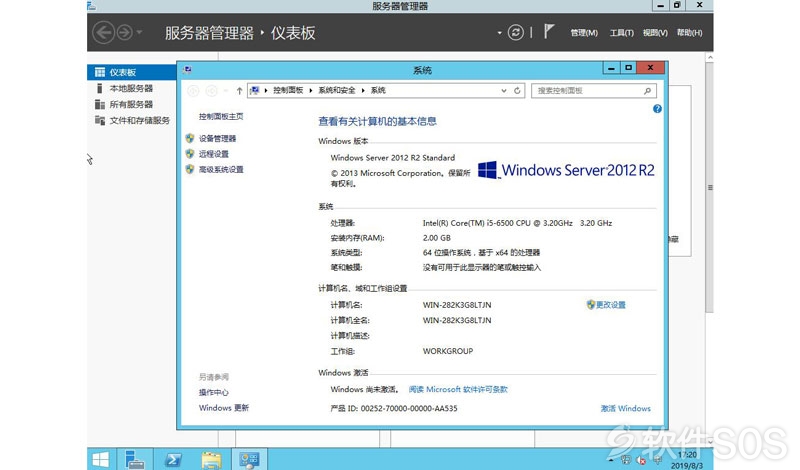
Task: Open 操作中心 link
Action: click(x=214, y=392)
